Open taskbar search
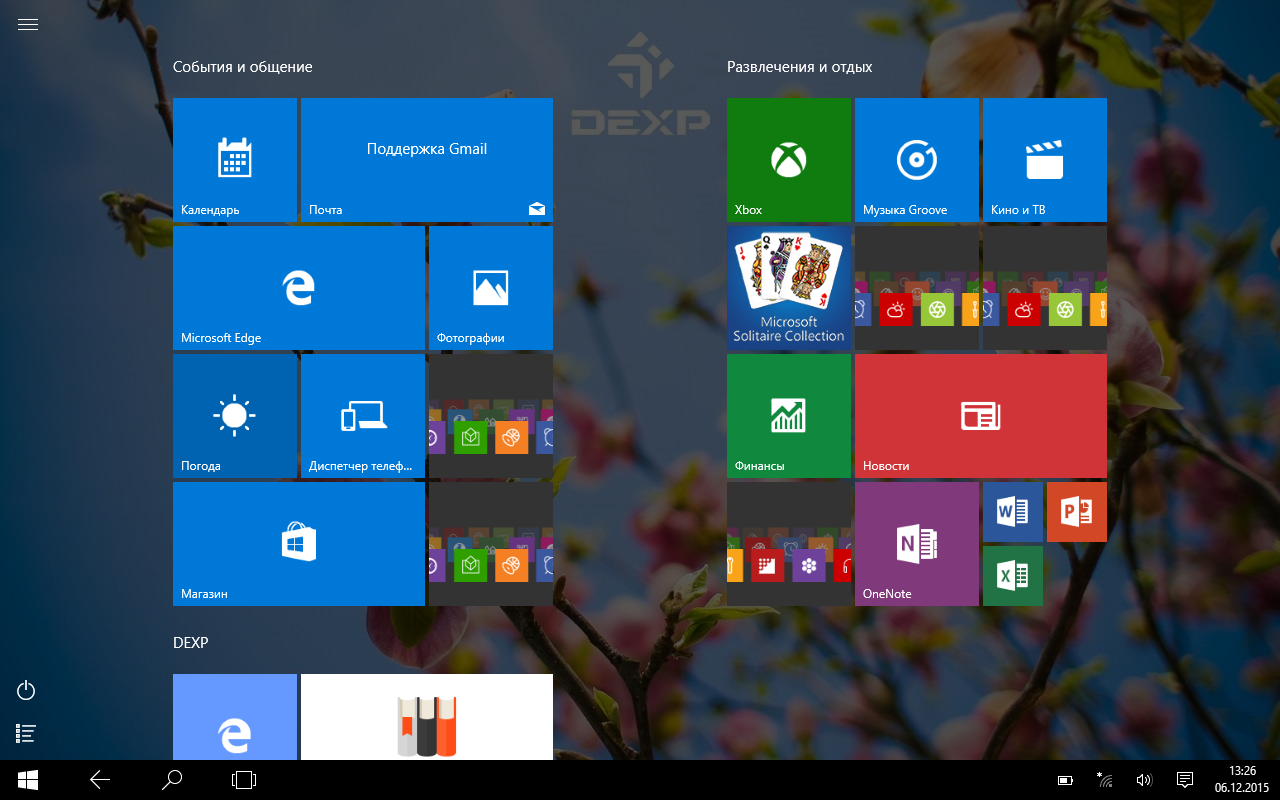The height and width of the screenshot is (800, 1280). (x=172, y=780)
